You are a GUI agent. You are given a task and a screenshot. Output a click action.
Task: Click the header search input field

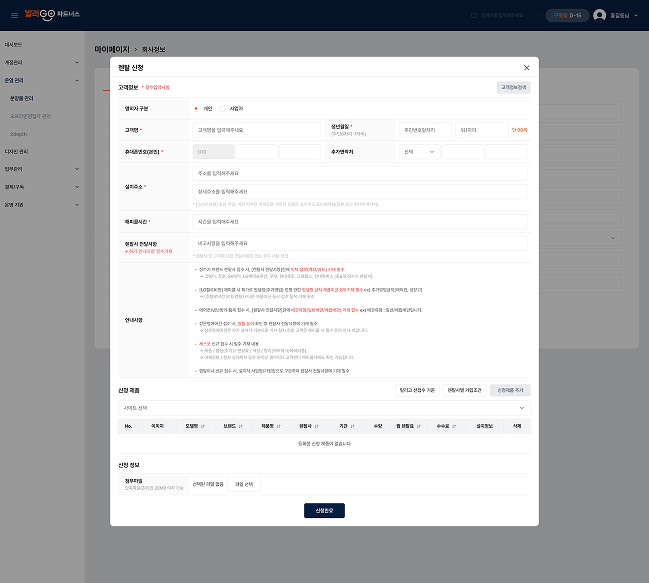[x=502, y=15]
